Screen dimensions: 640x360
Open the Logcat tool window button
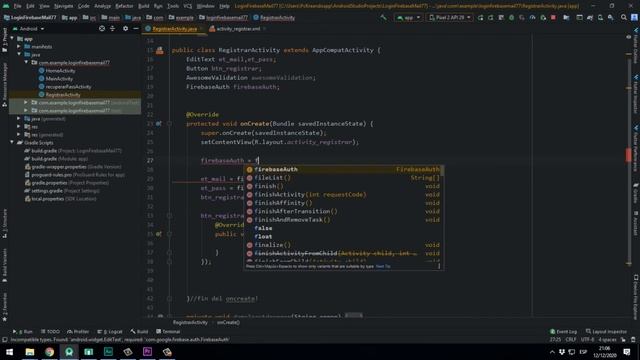110,331
